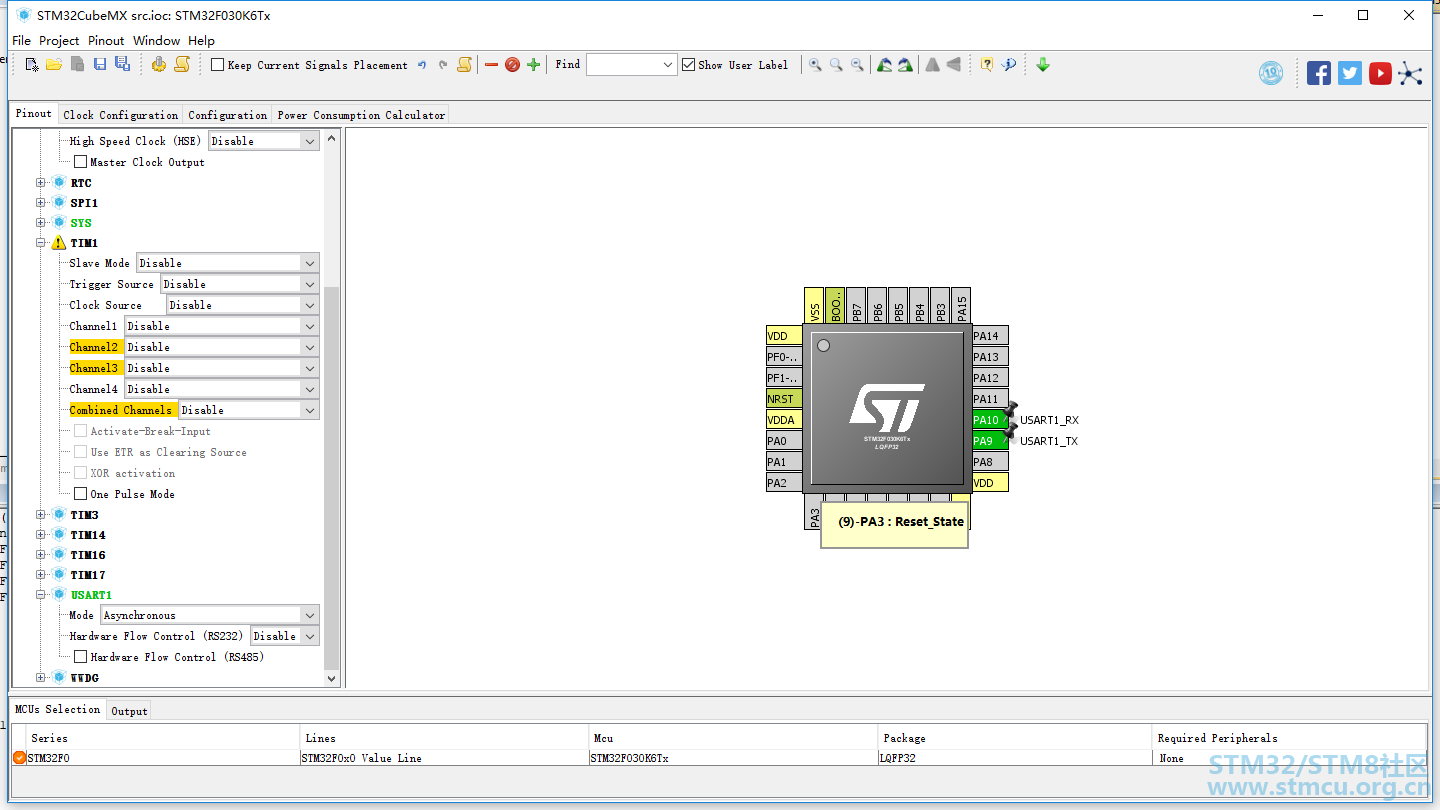Click the green PA9 pin on the chip
Viewport: 1440px width, 810px height.
pyautogui.click(x=990, y=441)
